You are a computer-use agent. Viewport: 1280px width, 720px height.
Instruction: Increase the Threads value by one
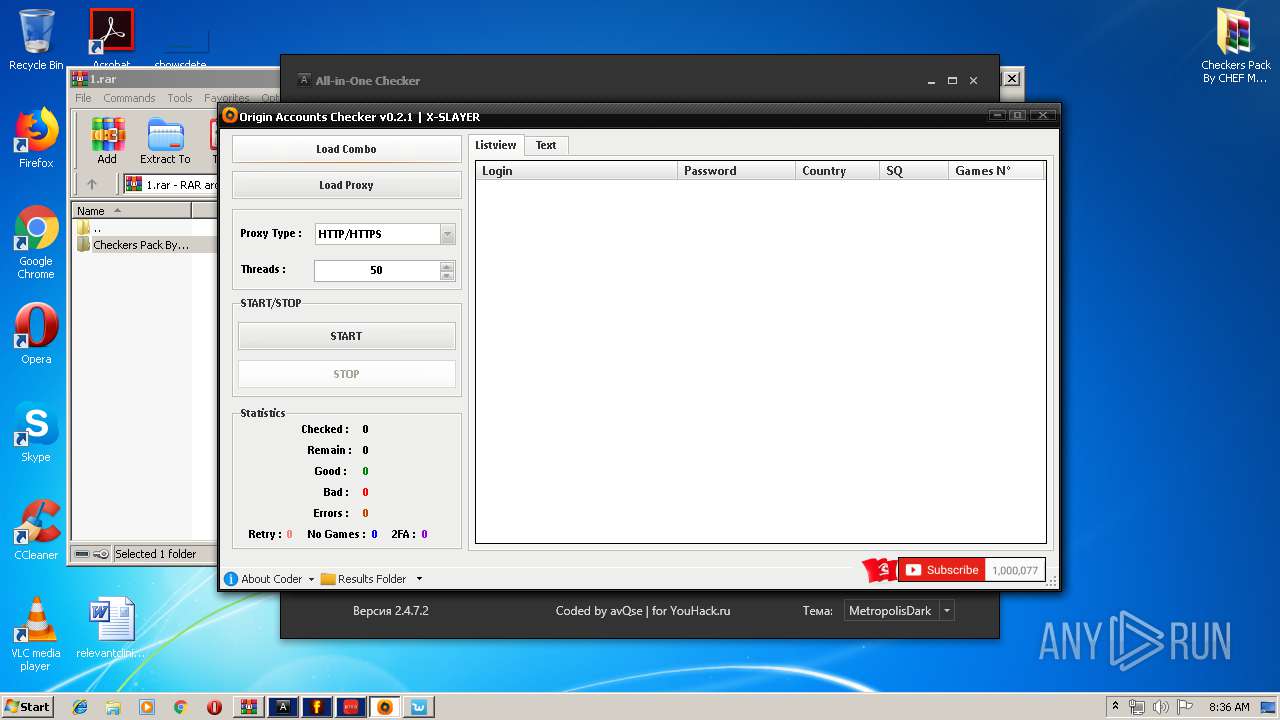(447, 266)
